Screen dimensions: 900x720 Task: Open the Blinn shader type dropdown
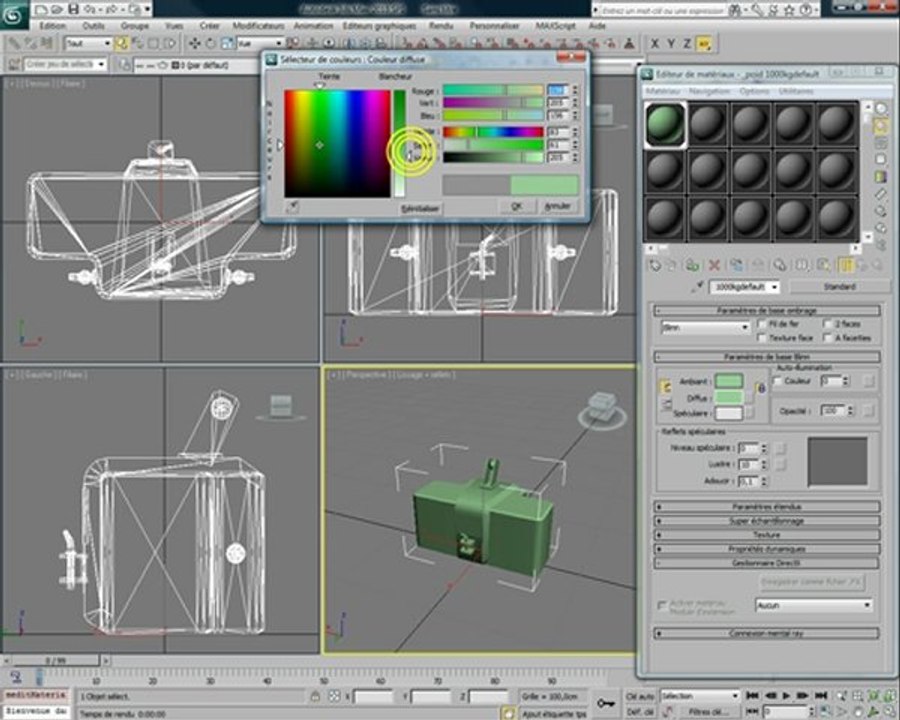pyautogui.click(x=705, y=328)
